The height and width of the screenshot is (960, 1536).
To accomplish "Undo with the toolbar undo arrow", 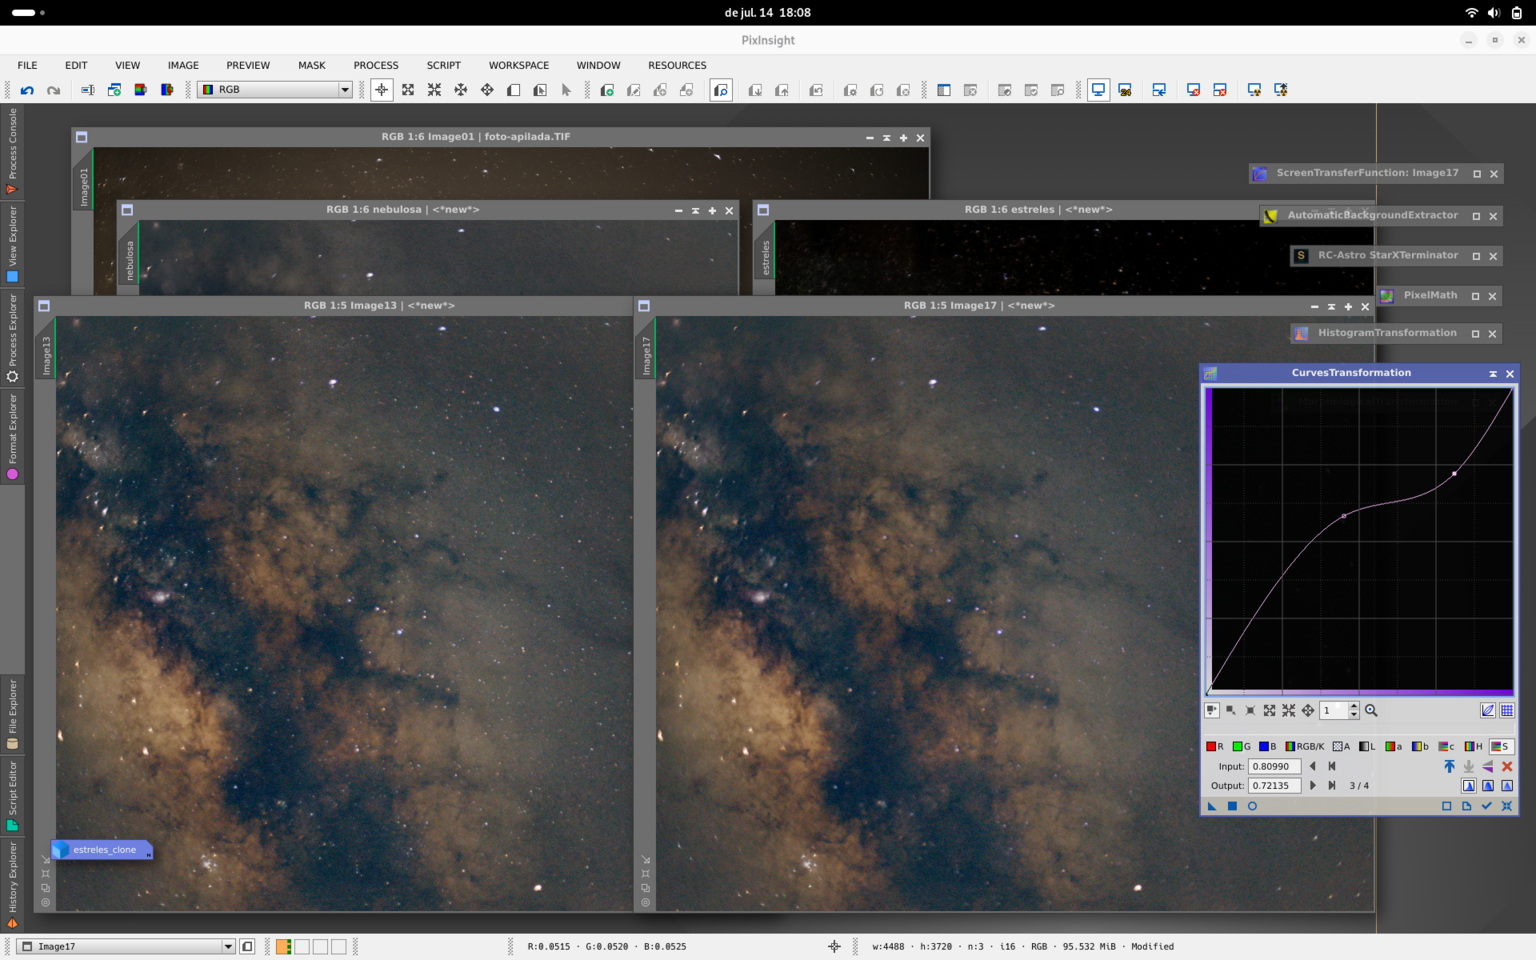I will pos(27,90).
